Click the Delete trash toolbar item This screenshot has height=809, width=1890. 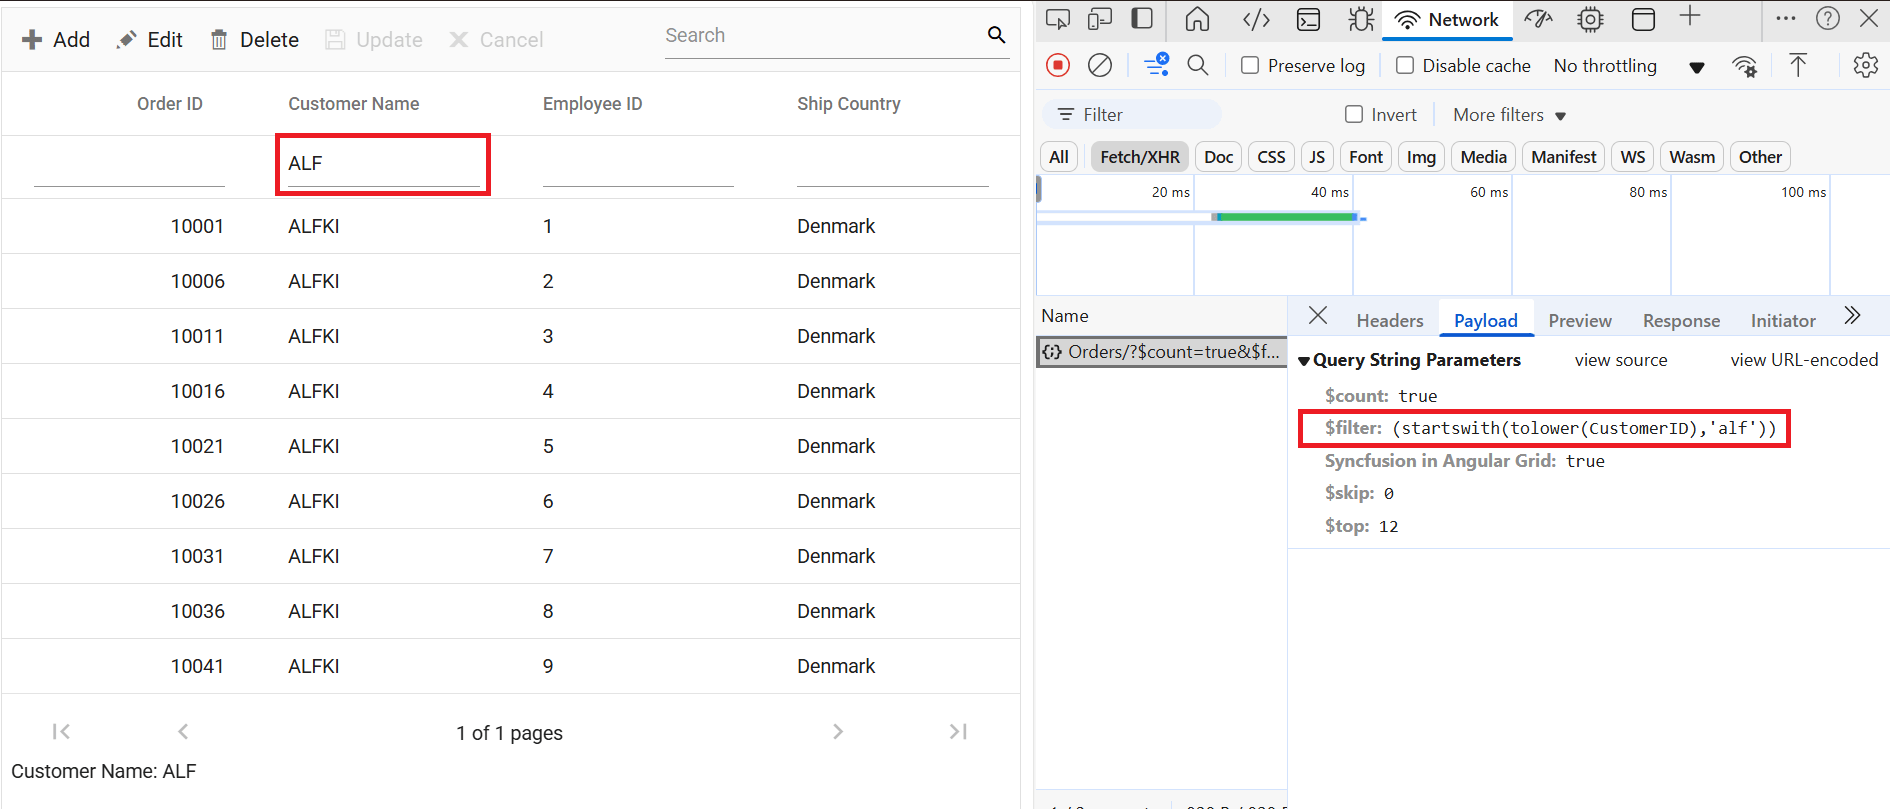point(255,40)
